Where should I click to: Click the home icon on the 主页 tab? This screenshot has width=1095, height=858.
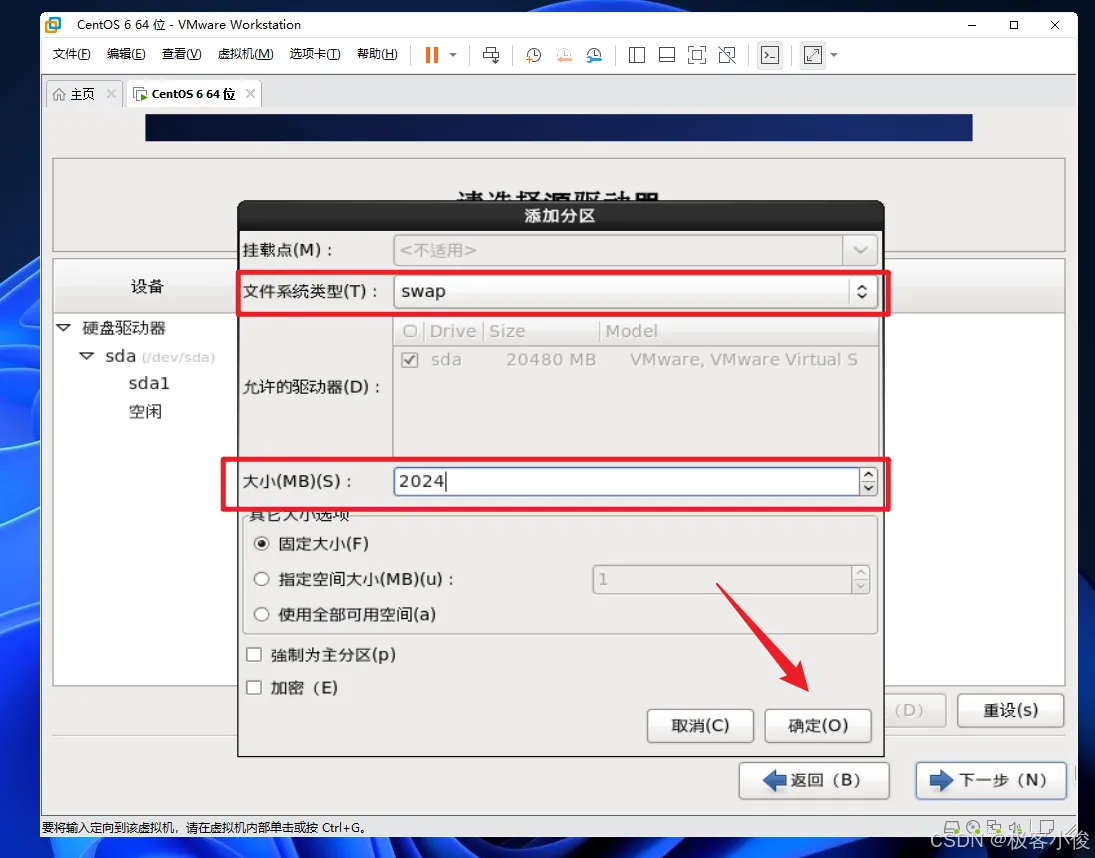59,94
